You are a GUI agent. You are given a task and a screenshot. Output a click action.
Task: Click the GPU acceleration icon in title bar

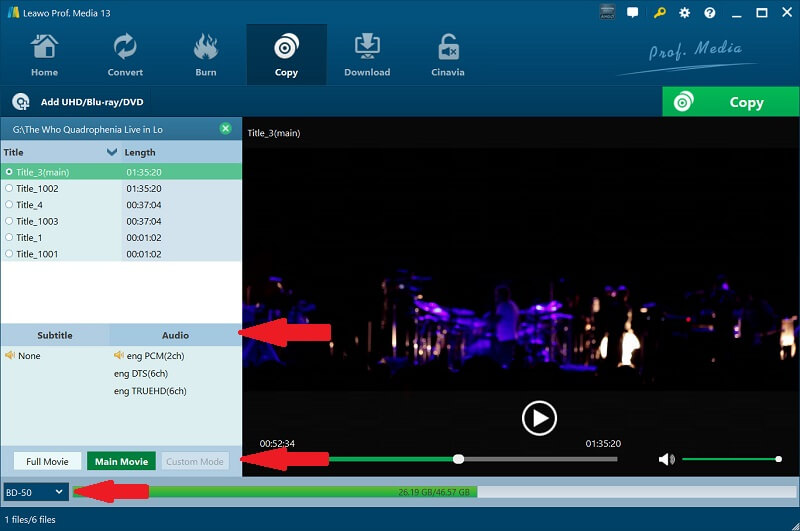[607, 13]
